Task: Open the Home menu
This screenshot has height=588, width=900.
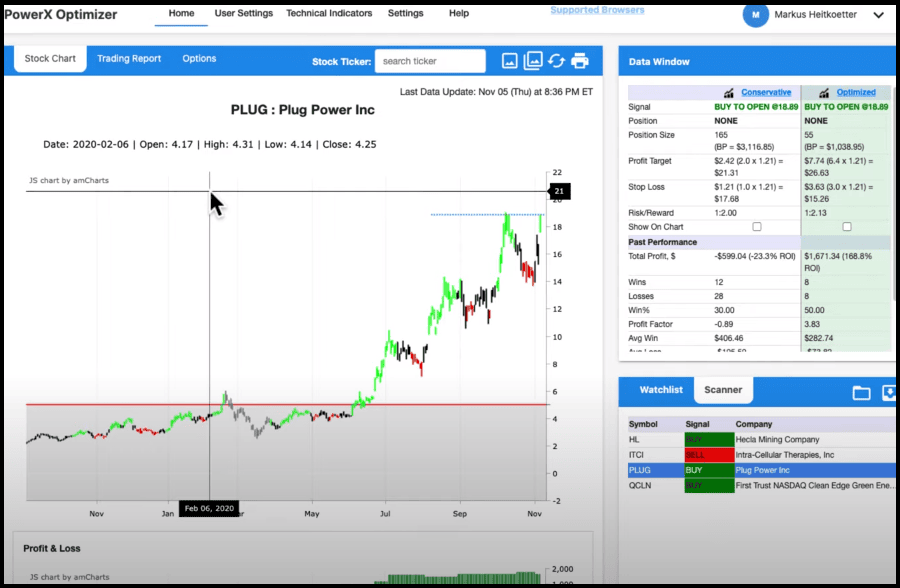Action: coord(181,13)
